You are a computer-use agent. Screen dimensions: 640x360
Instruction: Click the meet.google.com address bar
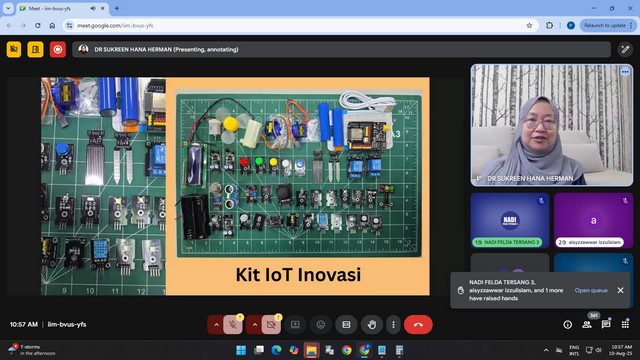pyautogui.click(x=298, y=25)
